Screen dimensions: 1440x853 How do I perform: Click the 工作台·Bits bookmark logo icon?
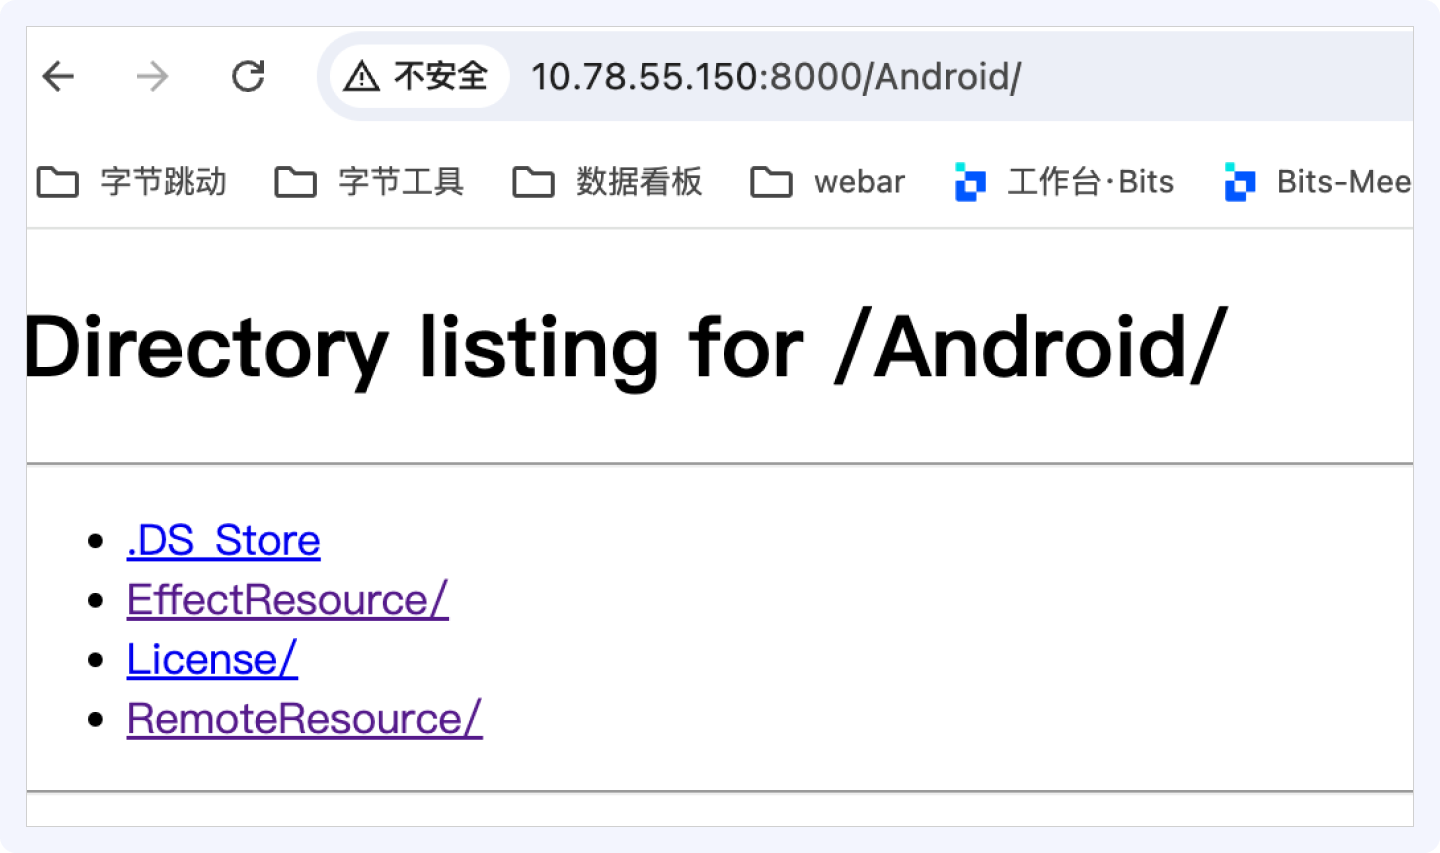[x=970, y=182]
